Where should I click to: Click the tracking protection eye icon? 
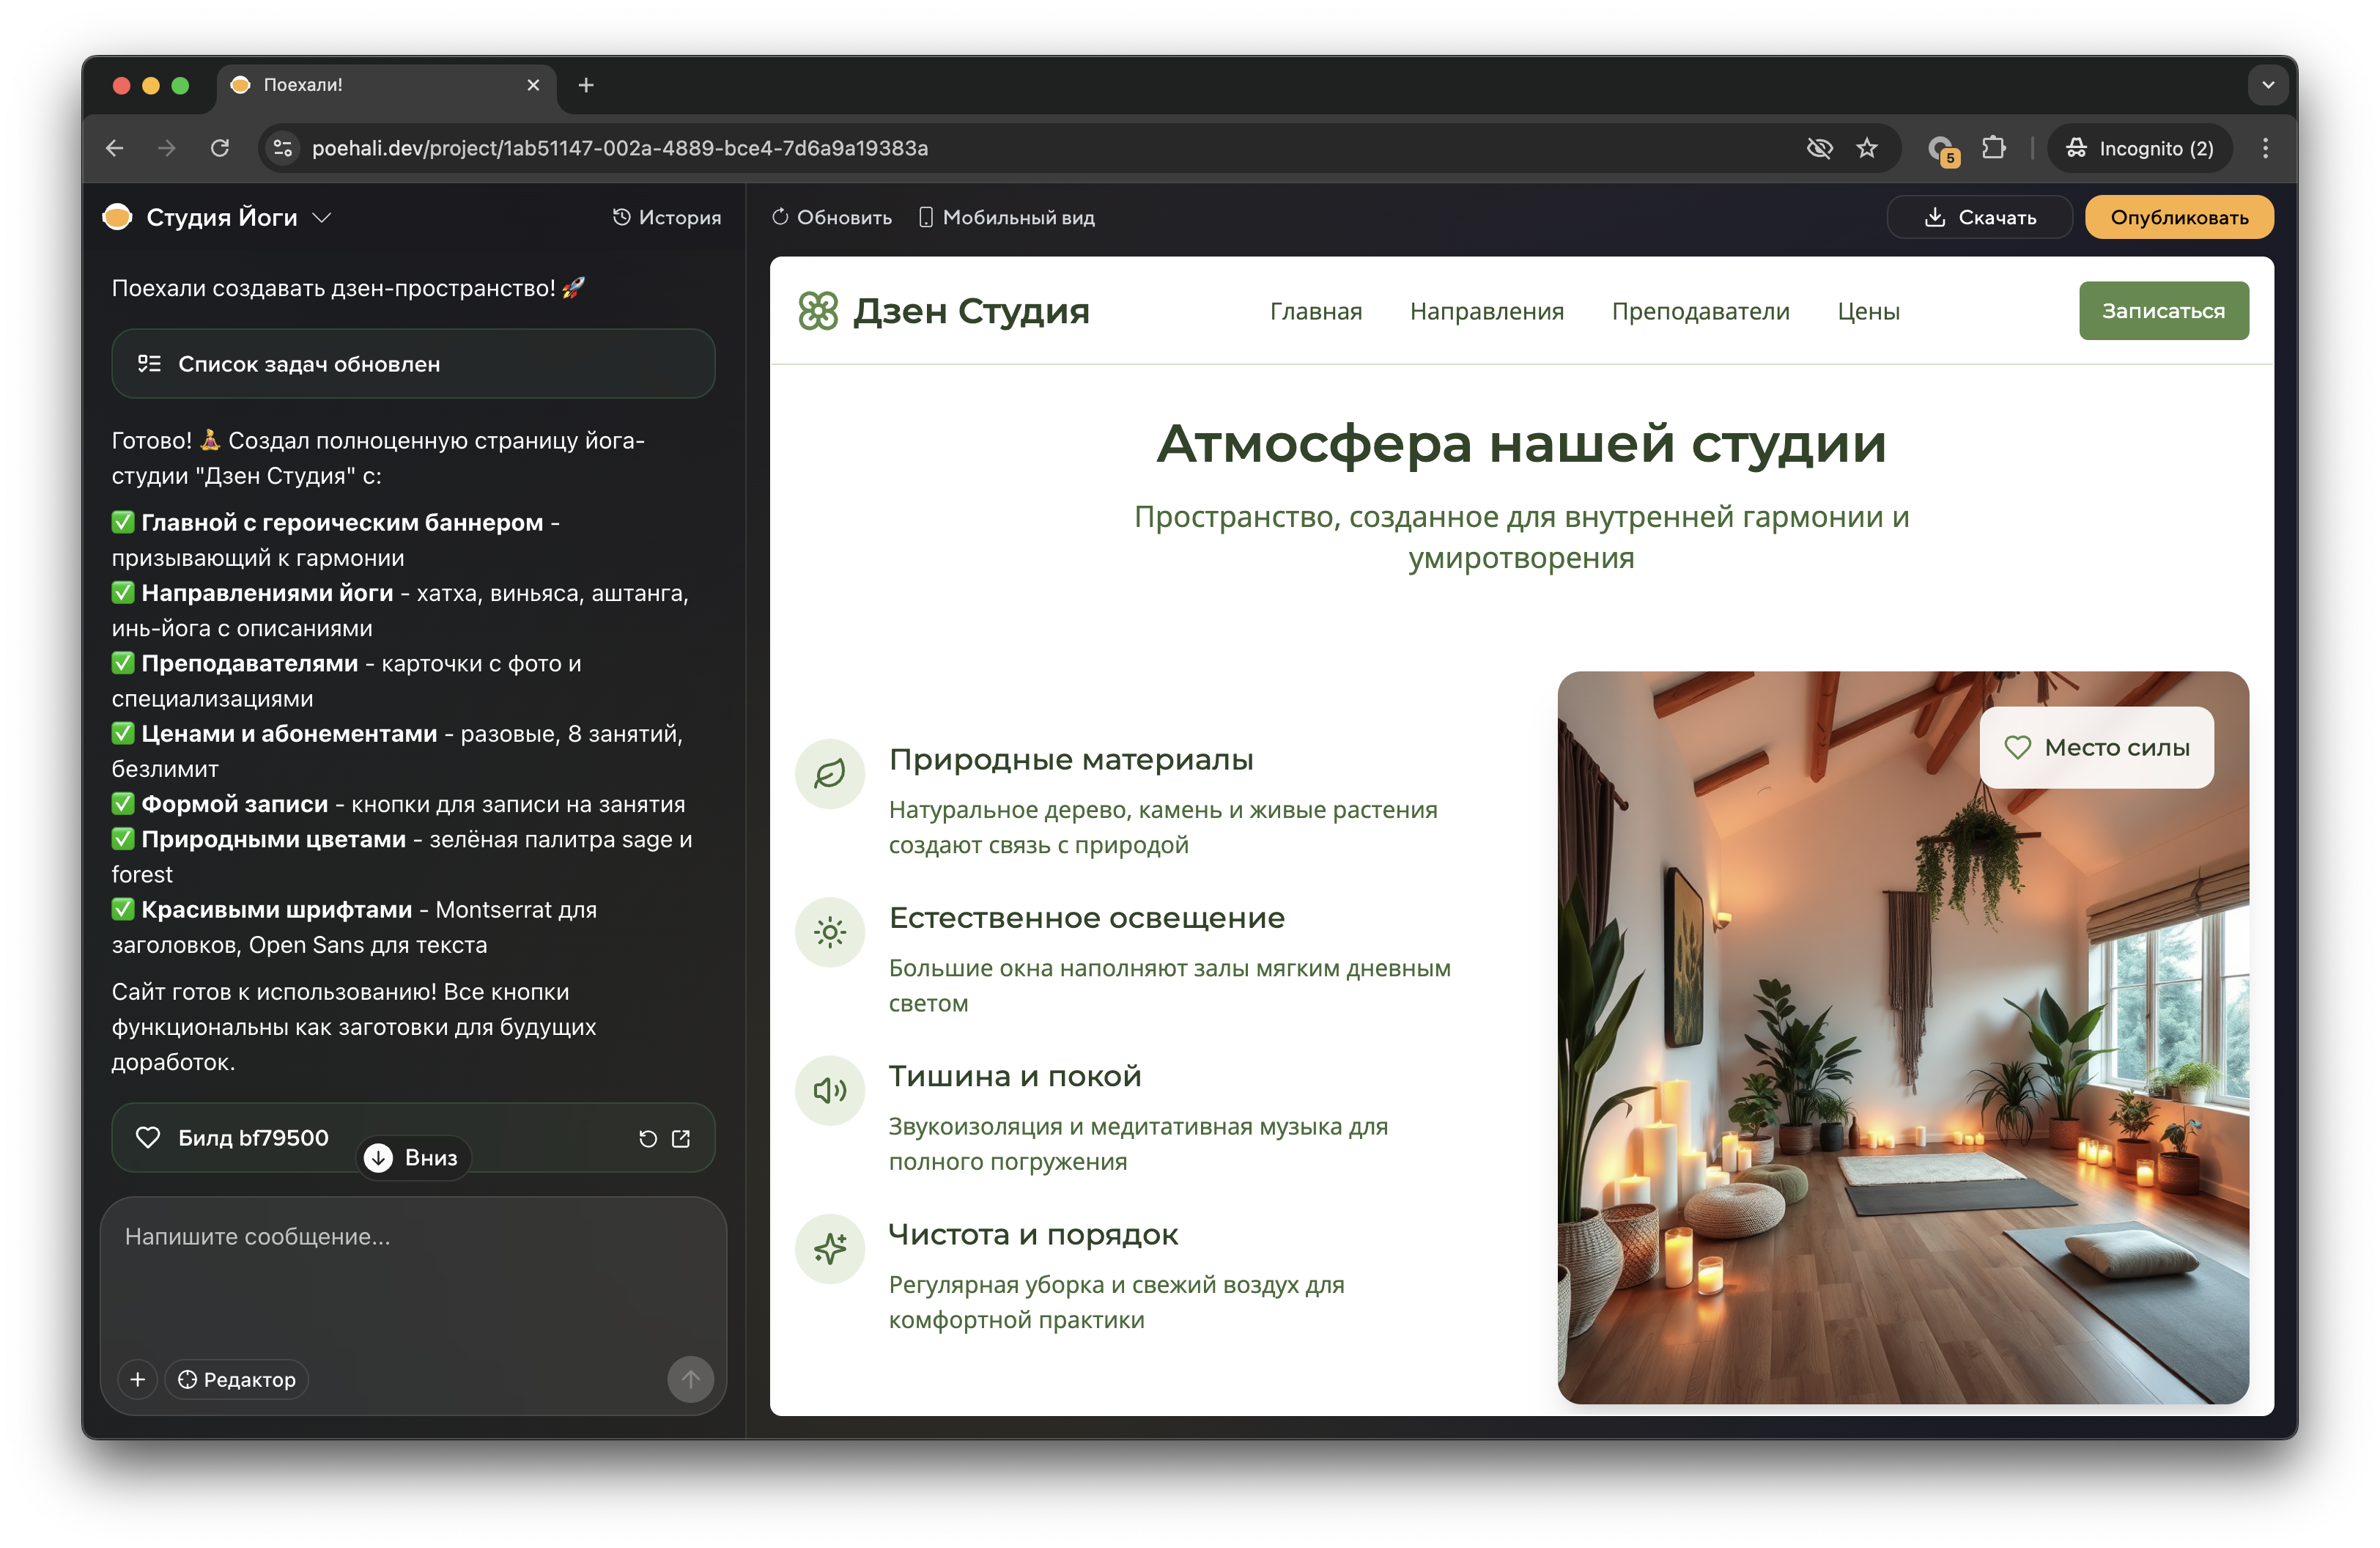pyautogui.click(x=1819, y=148)
